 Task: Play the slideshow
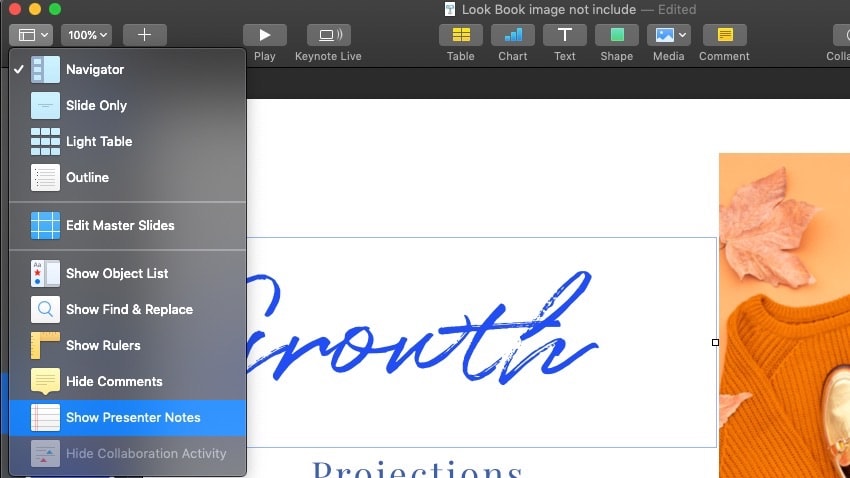(265, 35)
